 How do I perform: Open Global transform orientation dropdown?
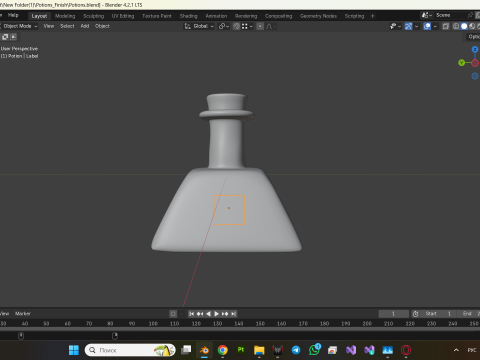(199, 26)
